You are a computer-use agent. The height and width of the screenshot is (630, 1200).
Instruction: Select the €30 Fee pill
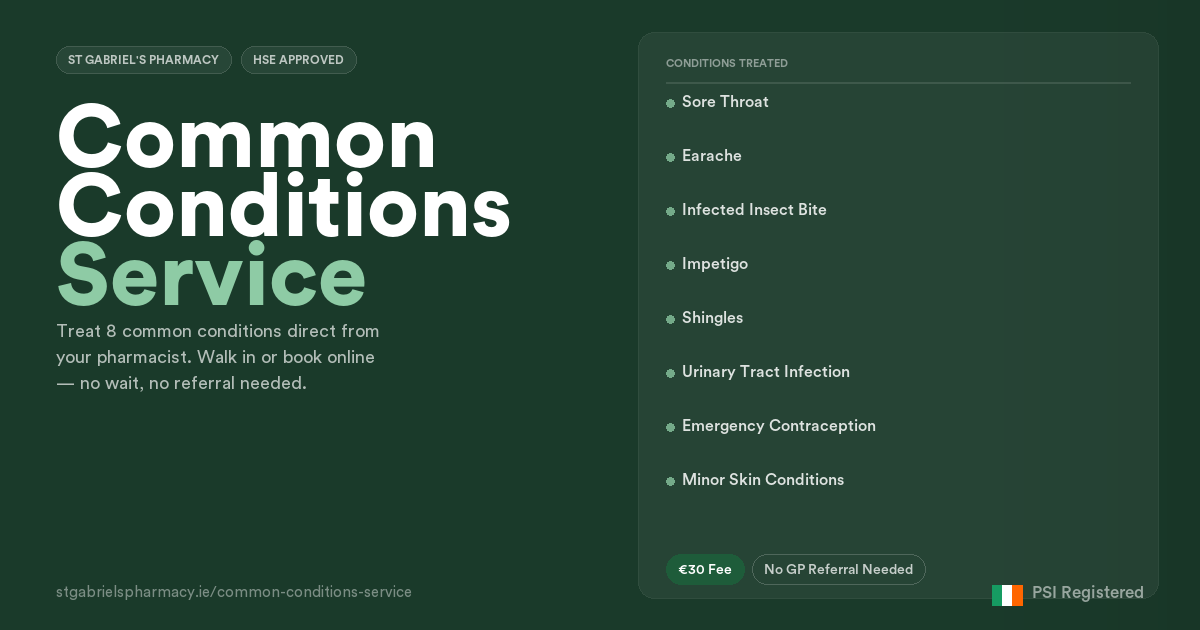705,569
